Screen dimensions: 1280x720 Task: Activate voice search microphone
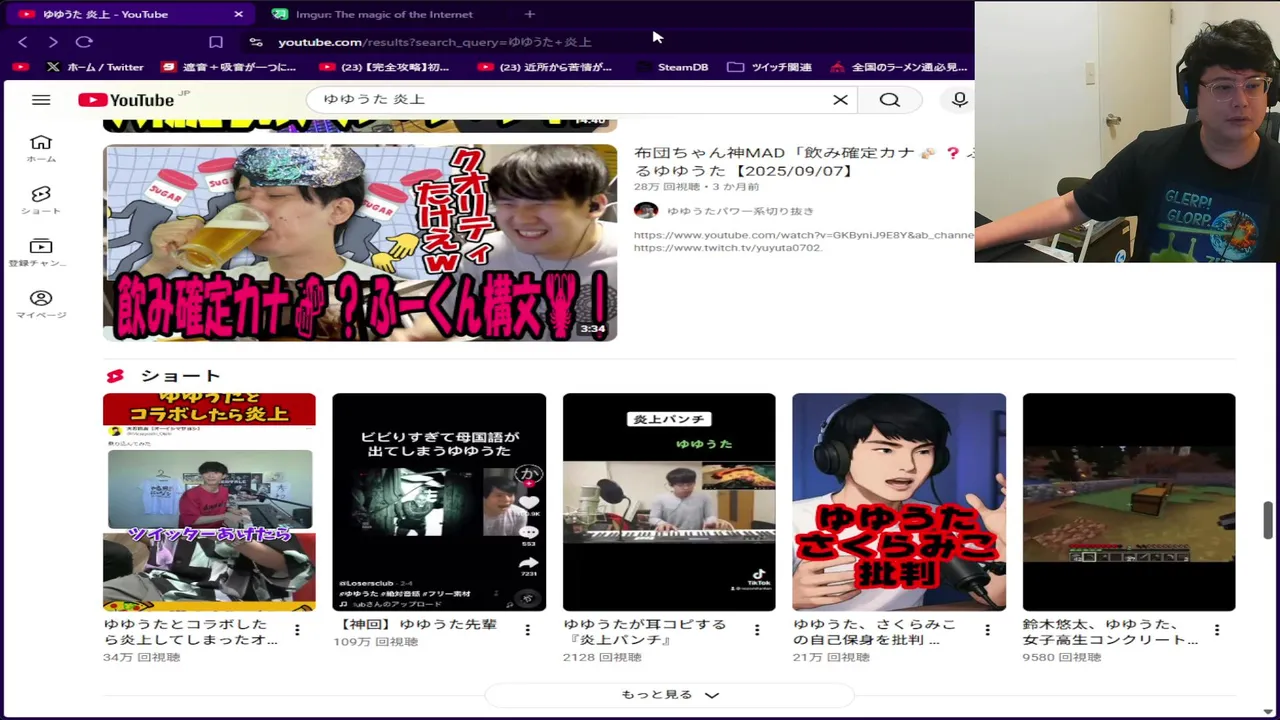[959, 100]
